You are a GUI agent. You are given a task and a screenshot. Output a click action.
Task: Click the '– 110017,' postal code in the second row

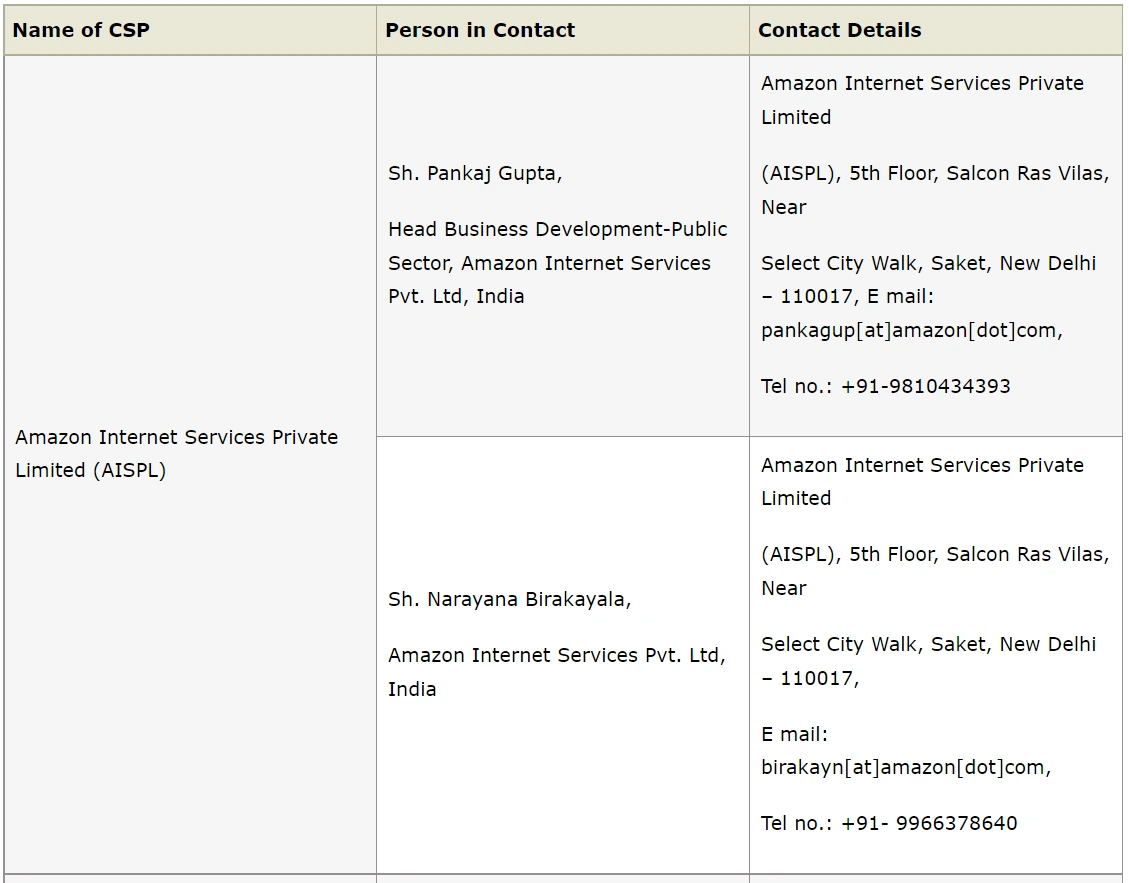pyautogui.click(x=810, y=678)
